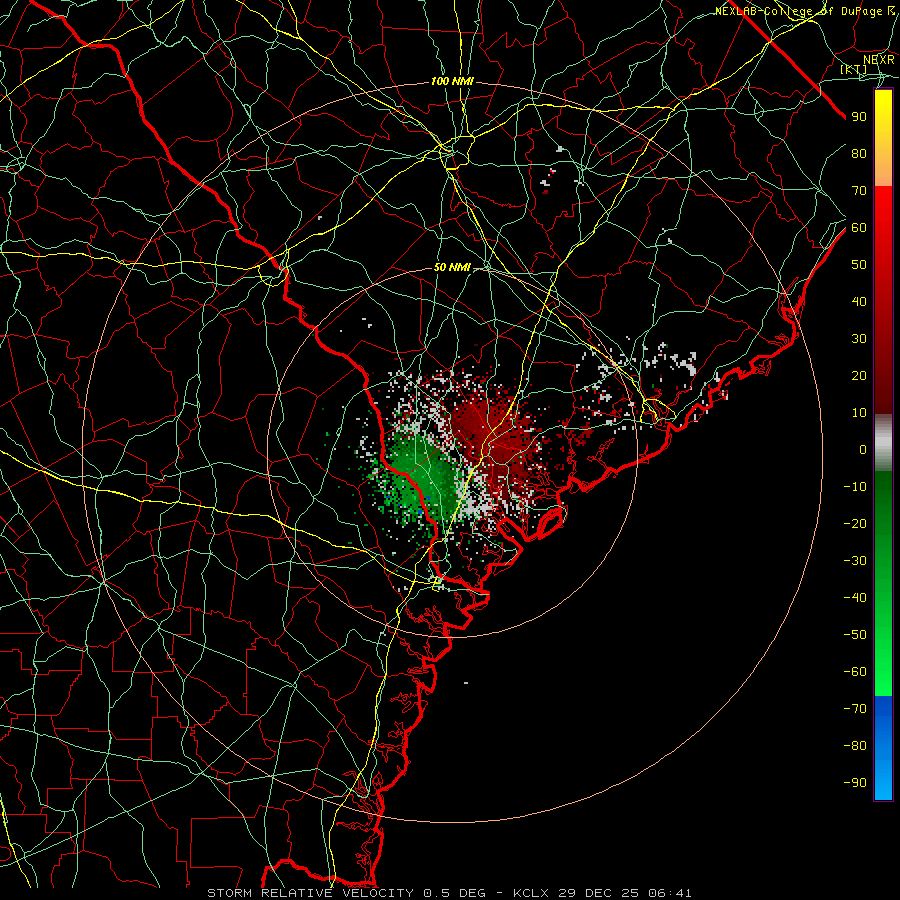The width and height of the screenshot is (900, 900).
Task: Click the 30 value on the velocity scale
Action: pyautogui.click(x=859, y=339)
